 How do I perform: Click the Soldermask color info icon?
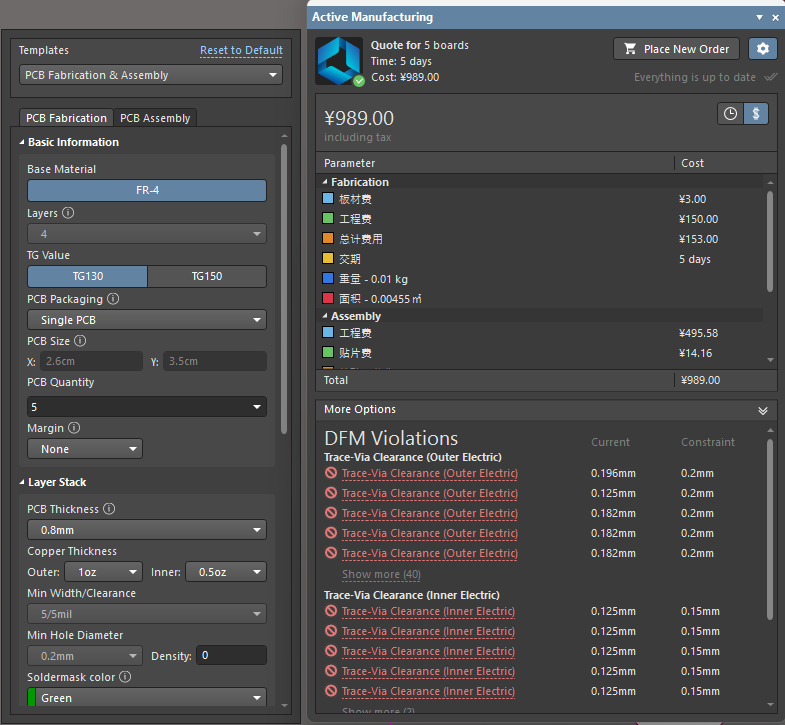[x=125, y=677]
